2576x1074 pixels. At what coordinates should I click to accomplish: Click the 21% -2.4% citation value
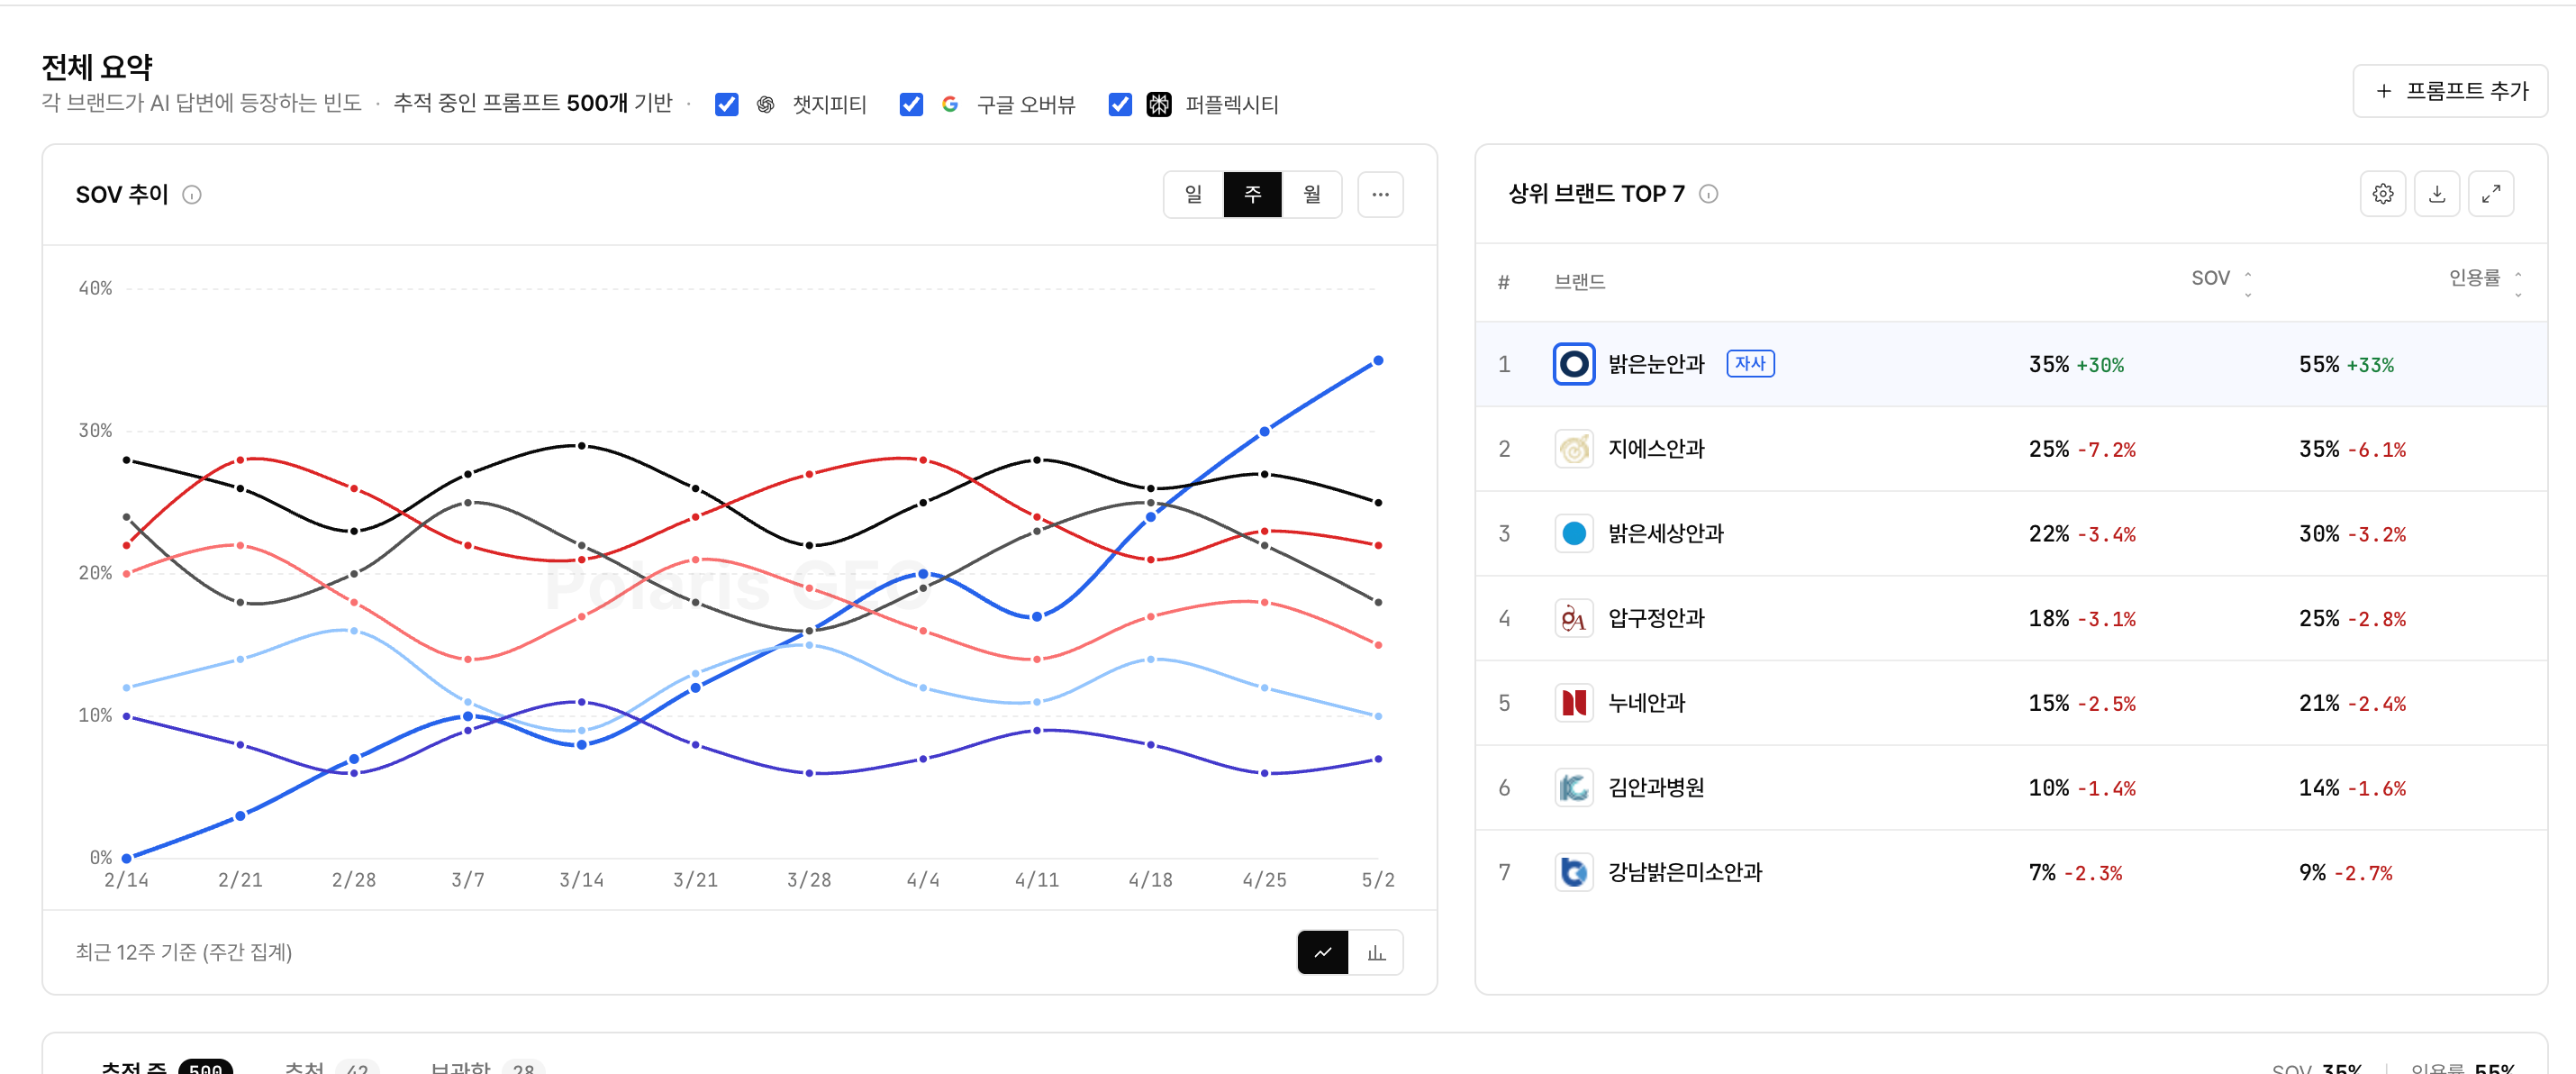[2352, 704]
